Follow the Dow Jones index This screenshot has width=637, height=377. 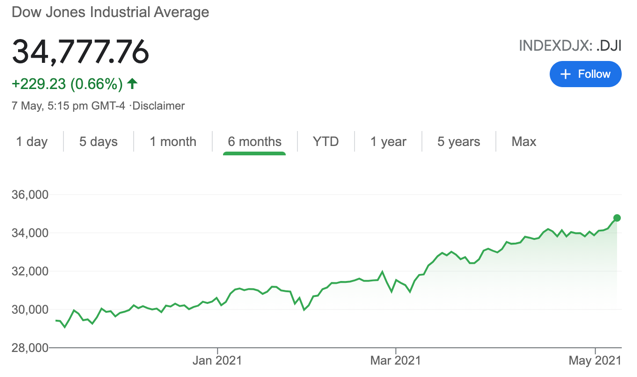[585, 74]
